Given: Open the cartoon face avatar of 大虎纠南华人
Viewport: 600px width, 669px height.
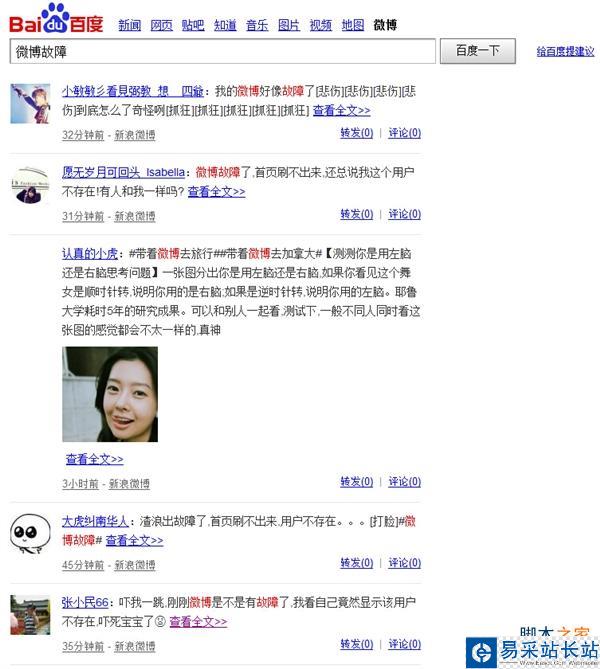Looking at the screenshot, I should [30, 533].
